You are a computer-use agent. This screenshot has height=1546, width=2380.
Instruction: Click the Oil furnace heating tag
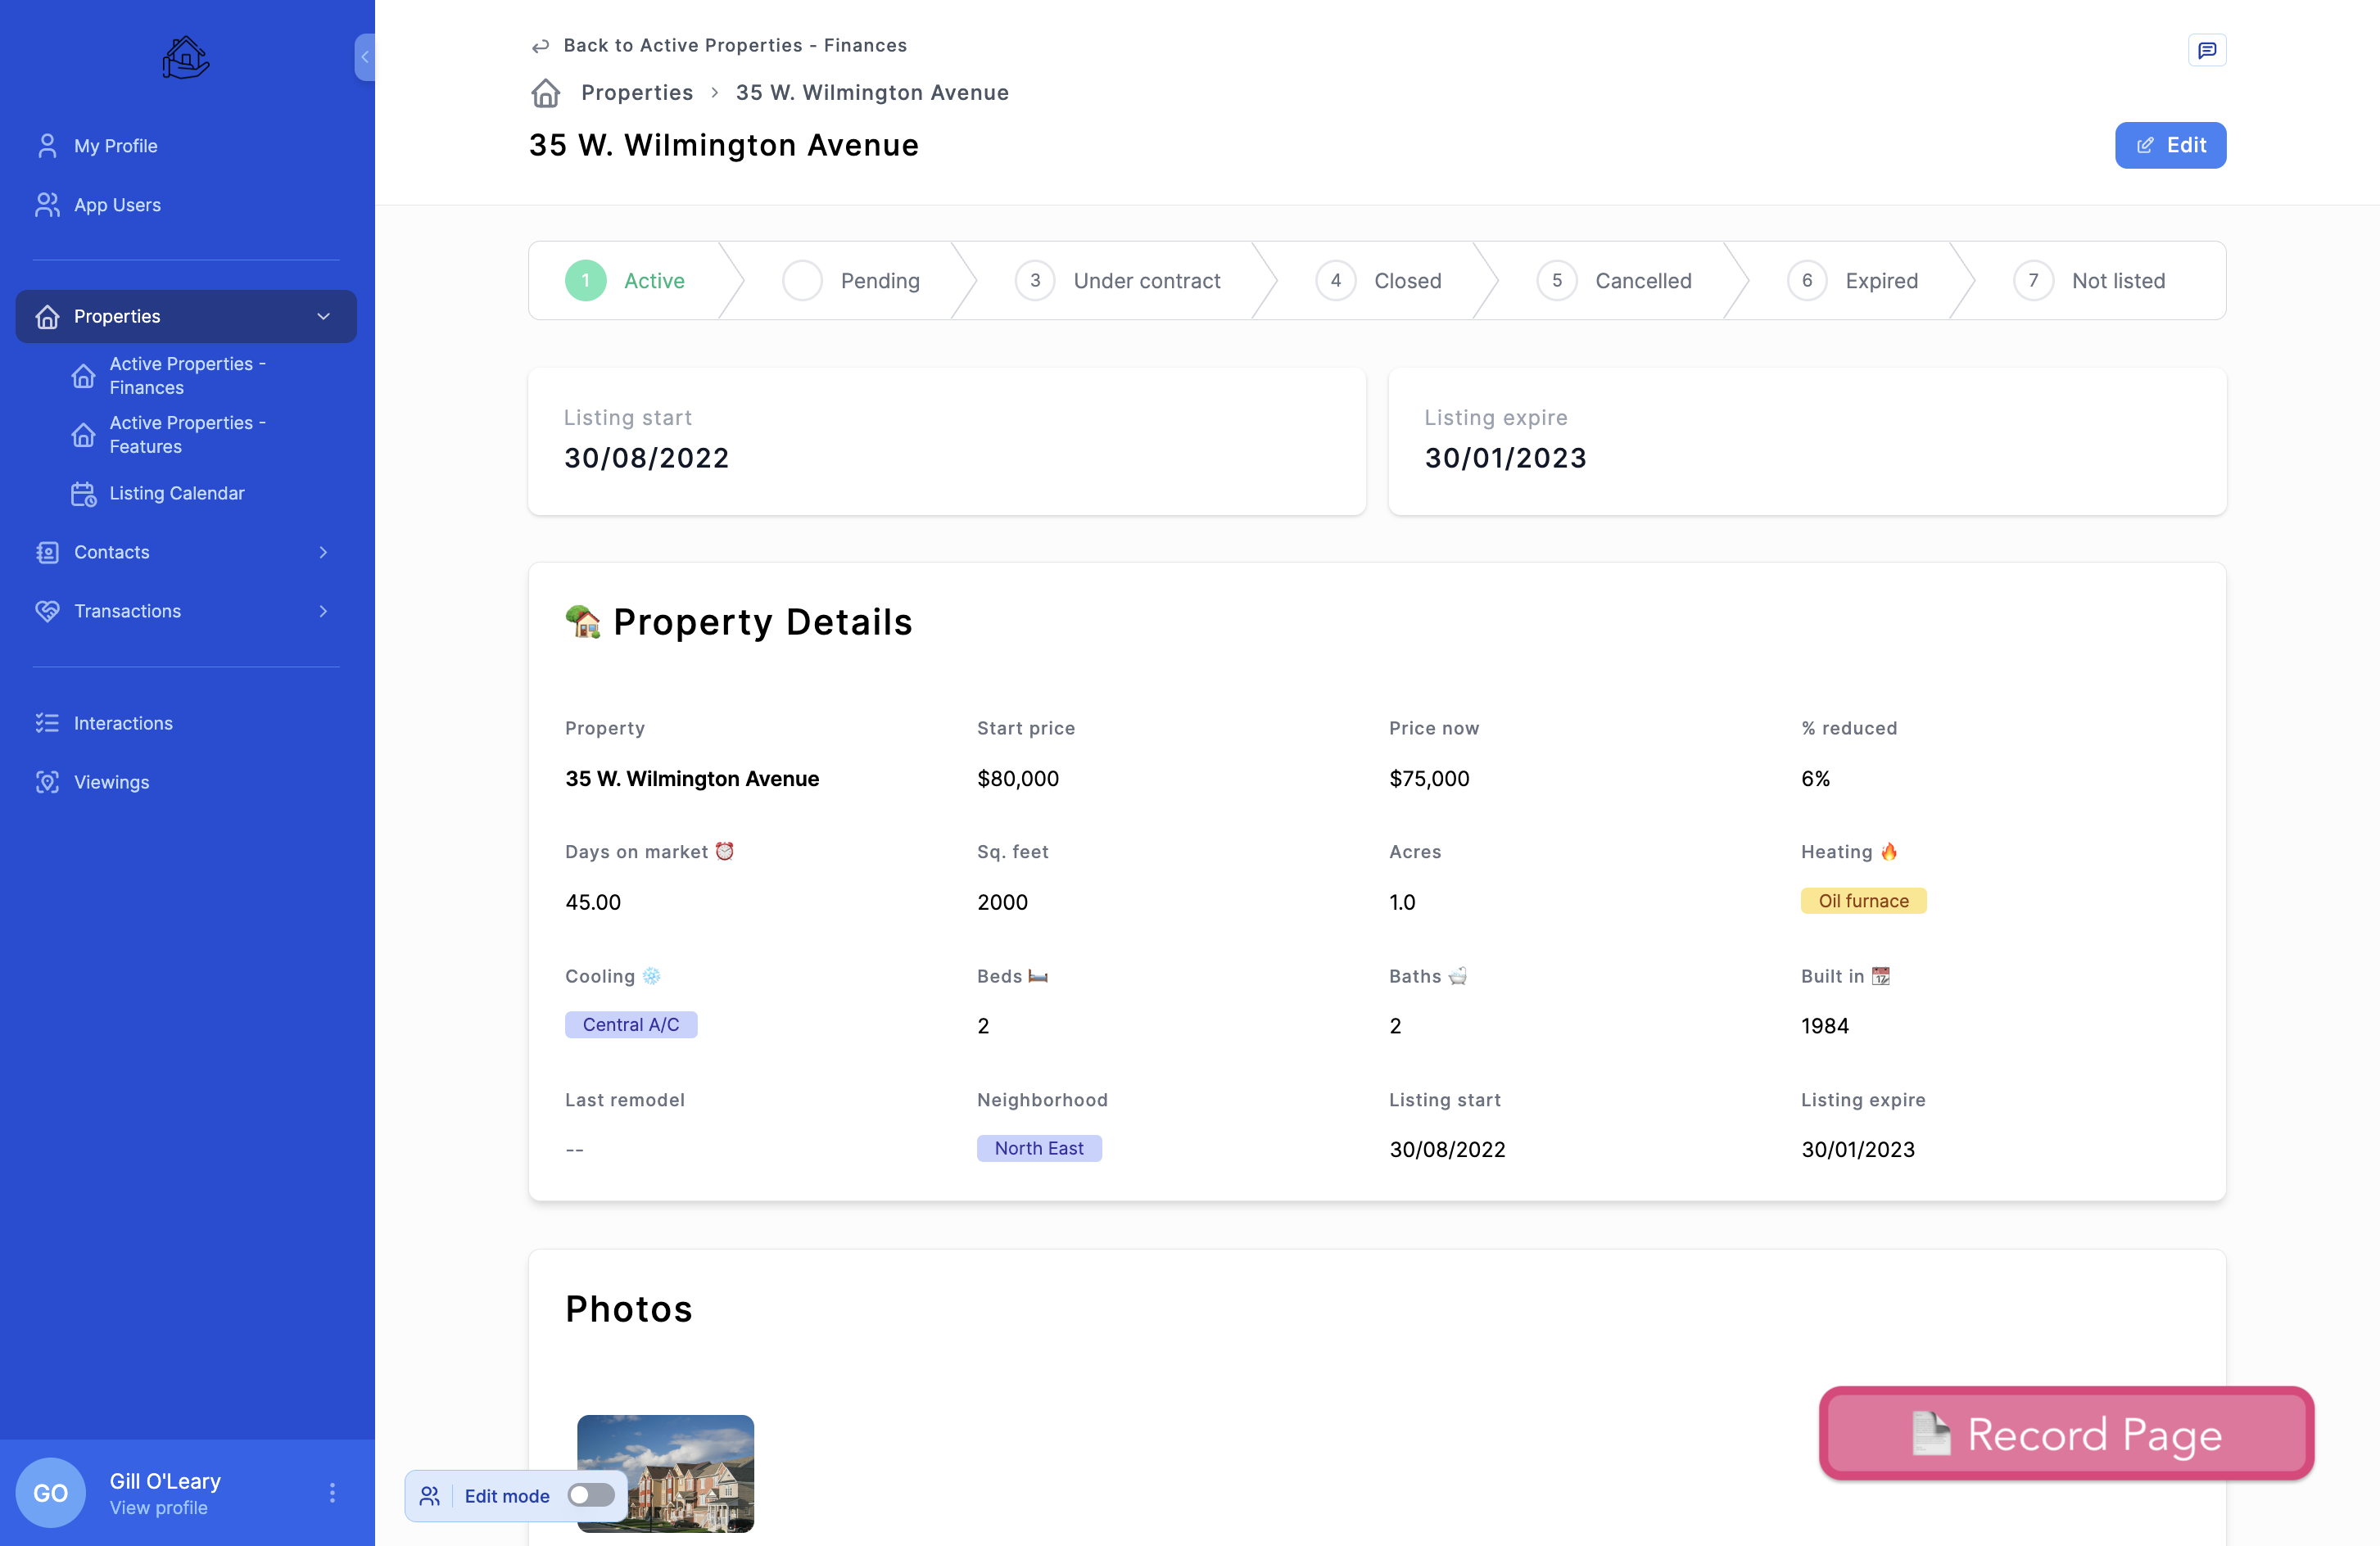coord(1862,901)
